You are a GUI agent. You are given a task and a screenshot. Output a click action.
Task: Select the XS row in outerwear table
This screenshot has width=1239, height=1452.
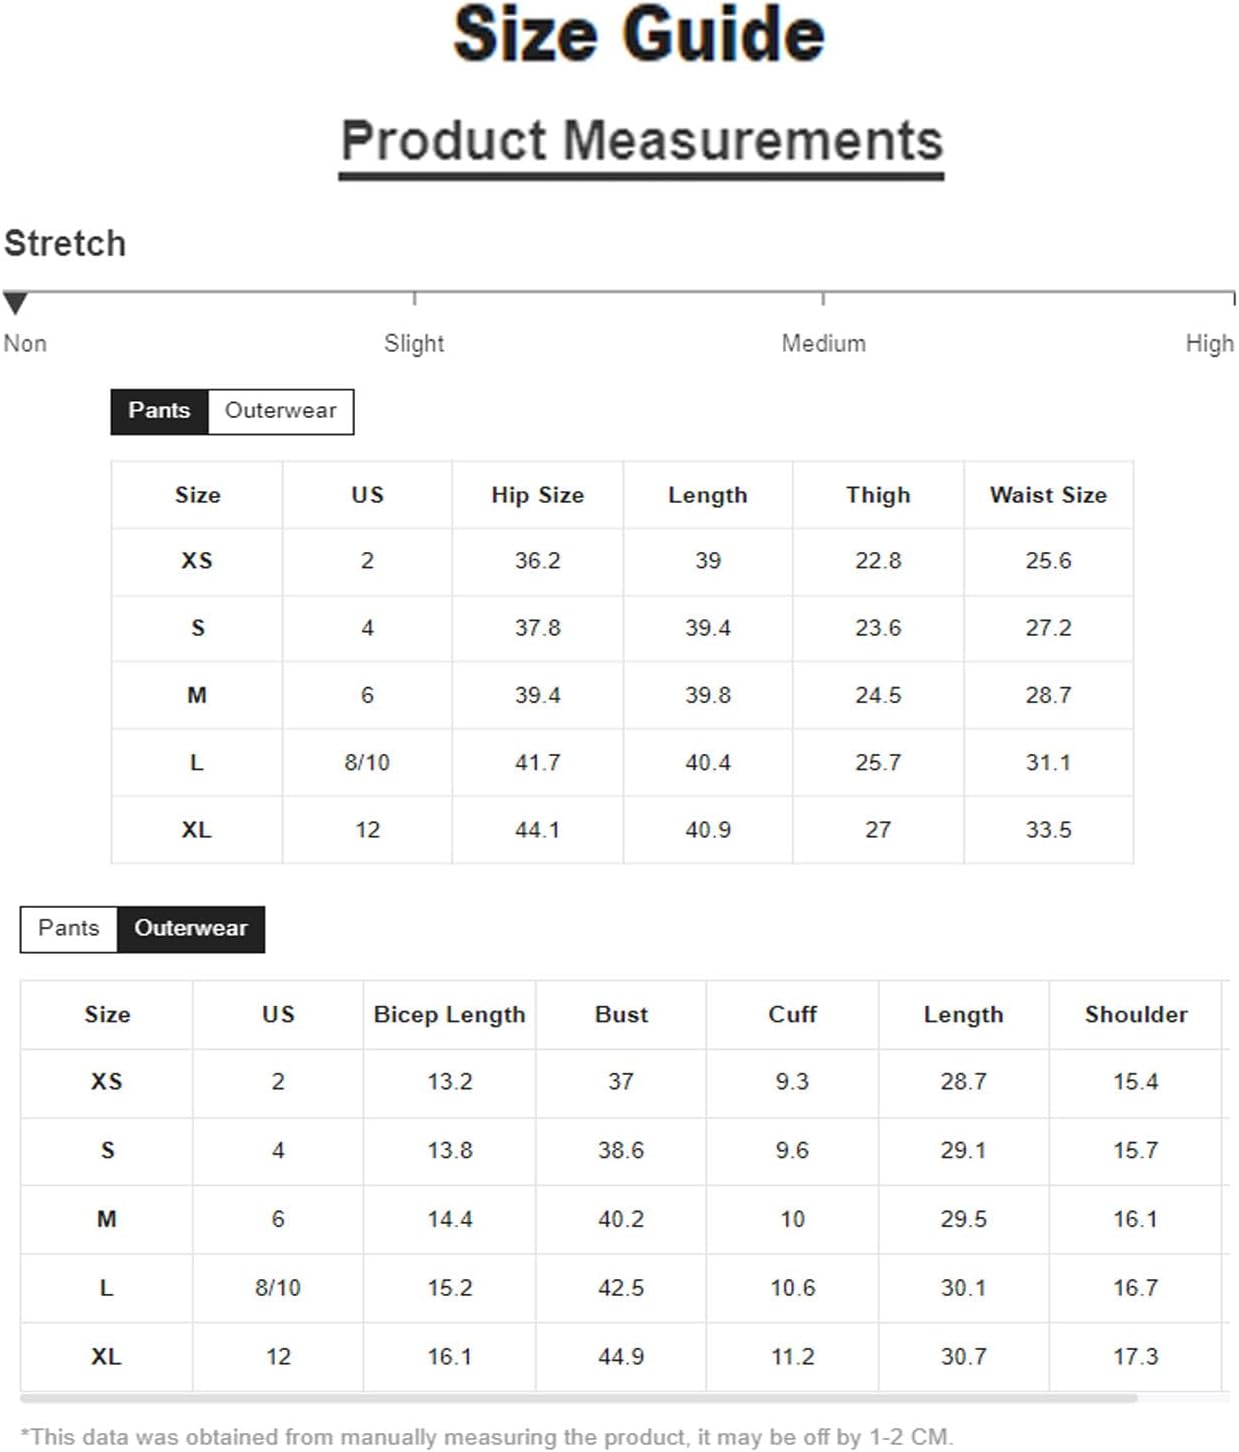tap(625, 1083)
